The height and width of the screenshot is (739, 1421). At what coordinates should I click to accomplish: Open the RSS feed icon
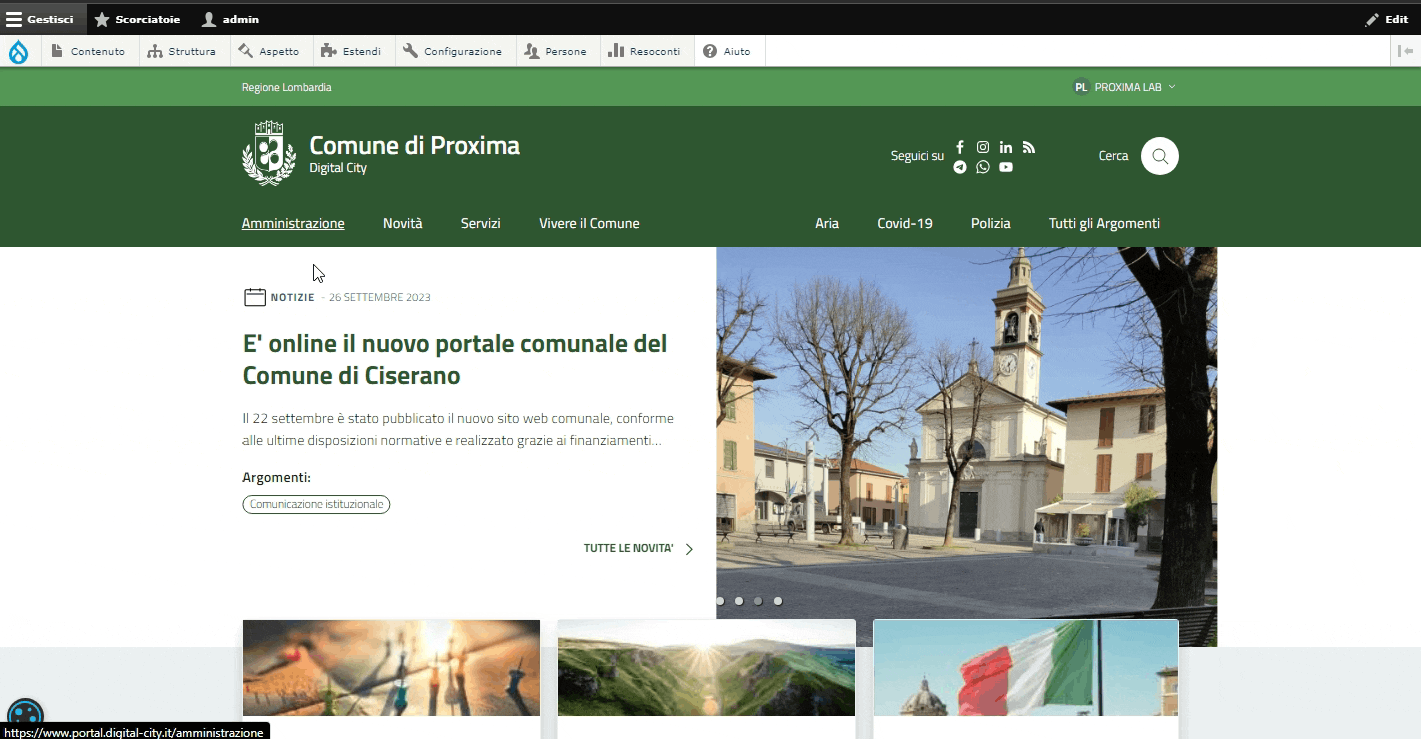pyautogui.click(x=1029, y=147)
